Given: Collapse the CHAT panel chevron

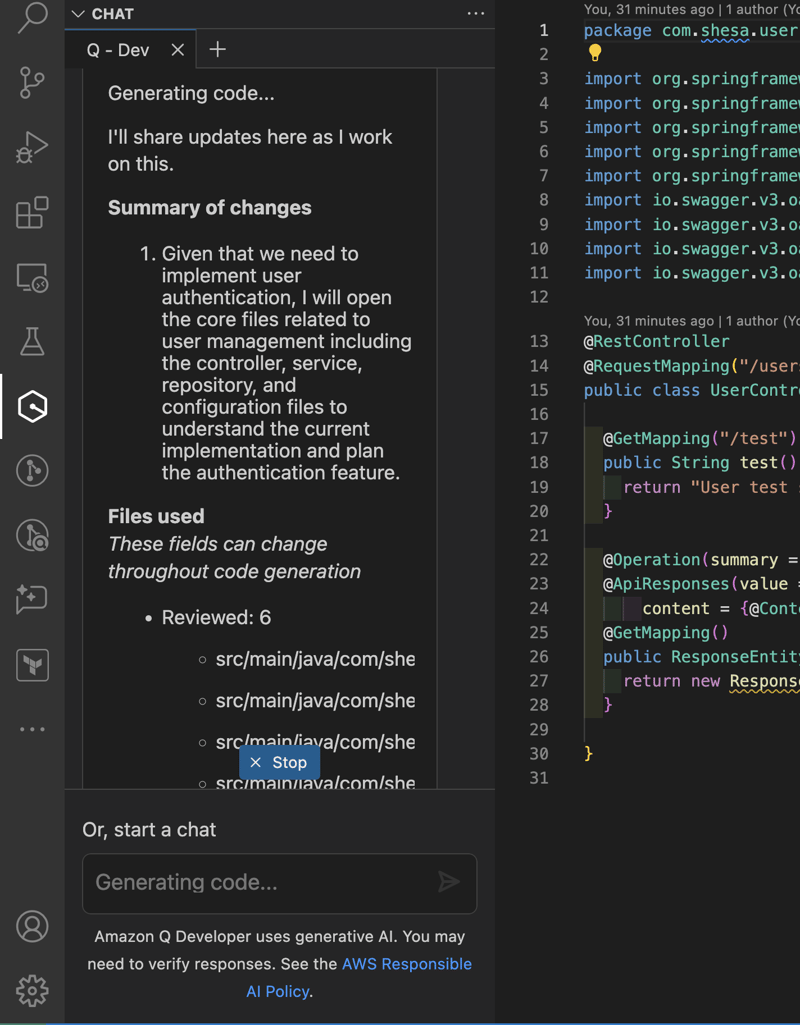Looking at the screenshot, I should pos(77,14).
